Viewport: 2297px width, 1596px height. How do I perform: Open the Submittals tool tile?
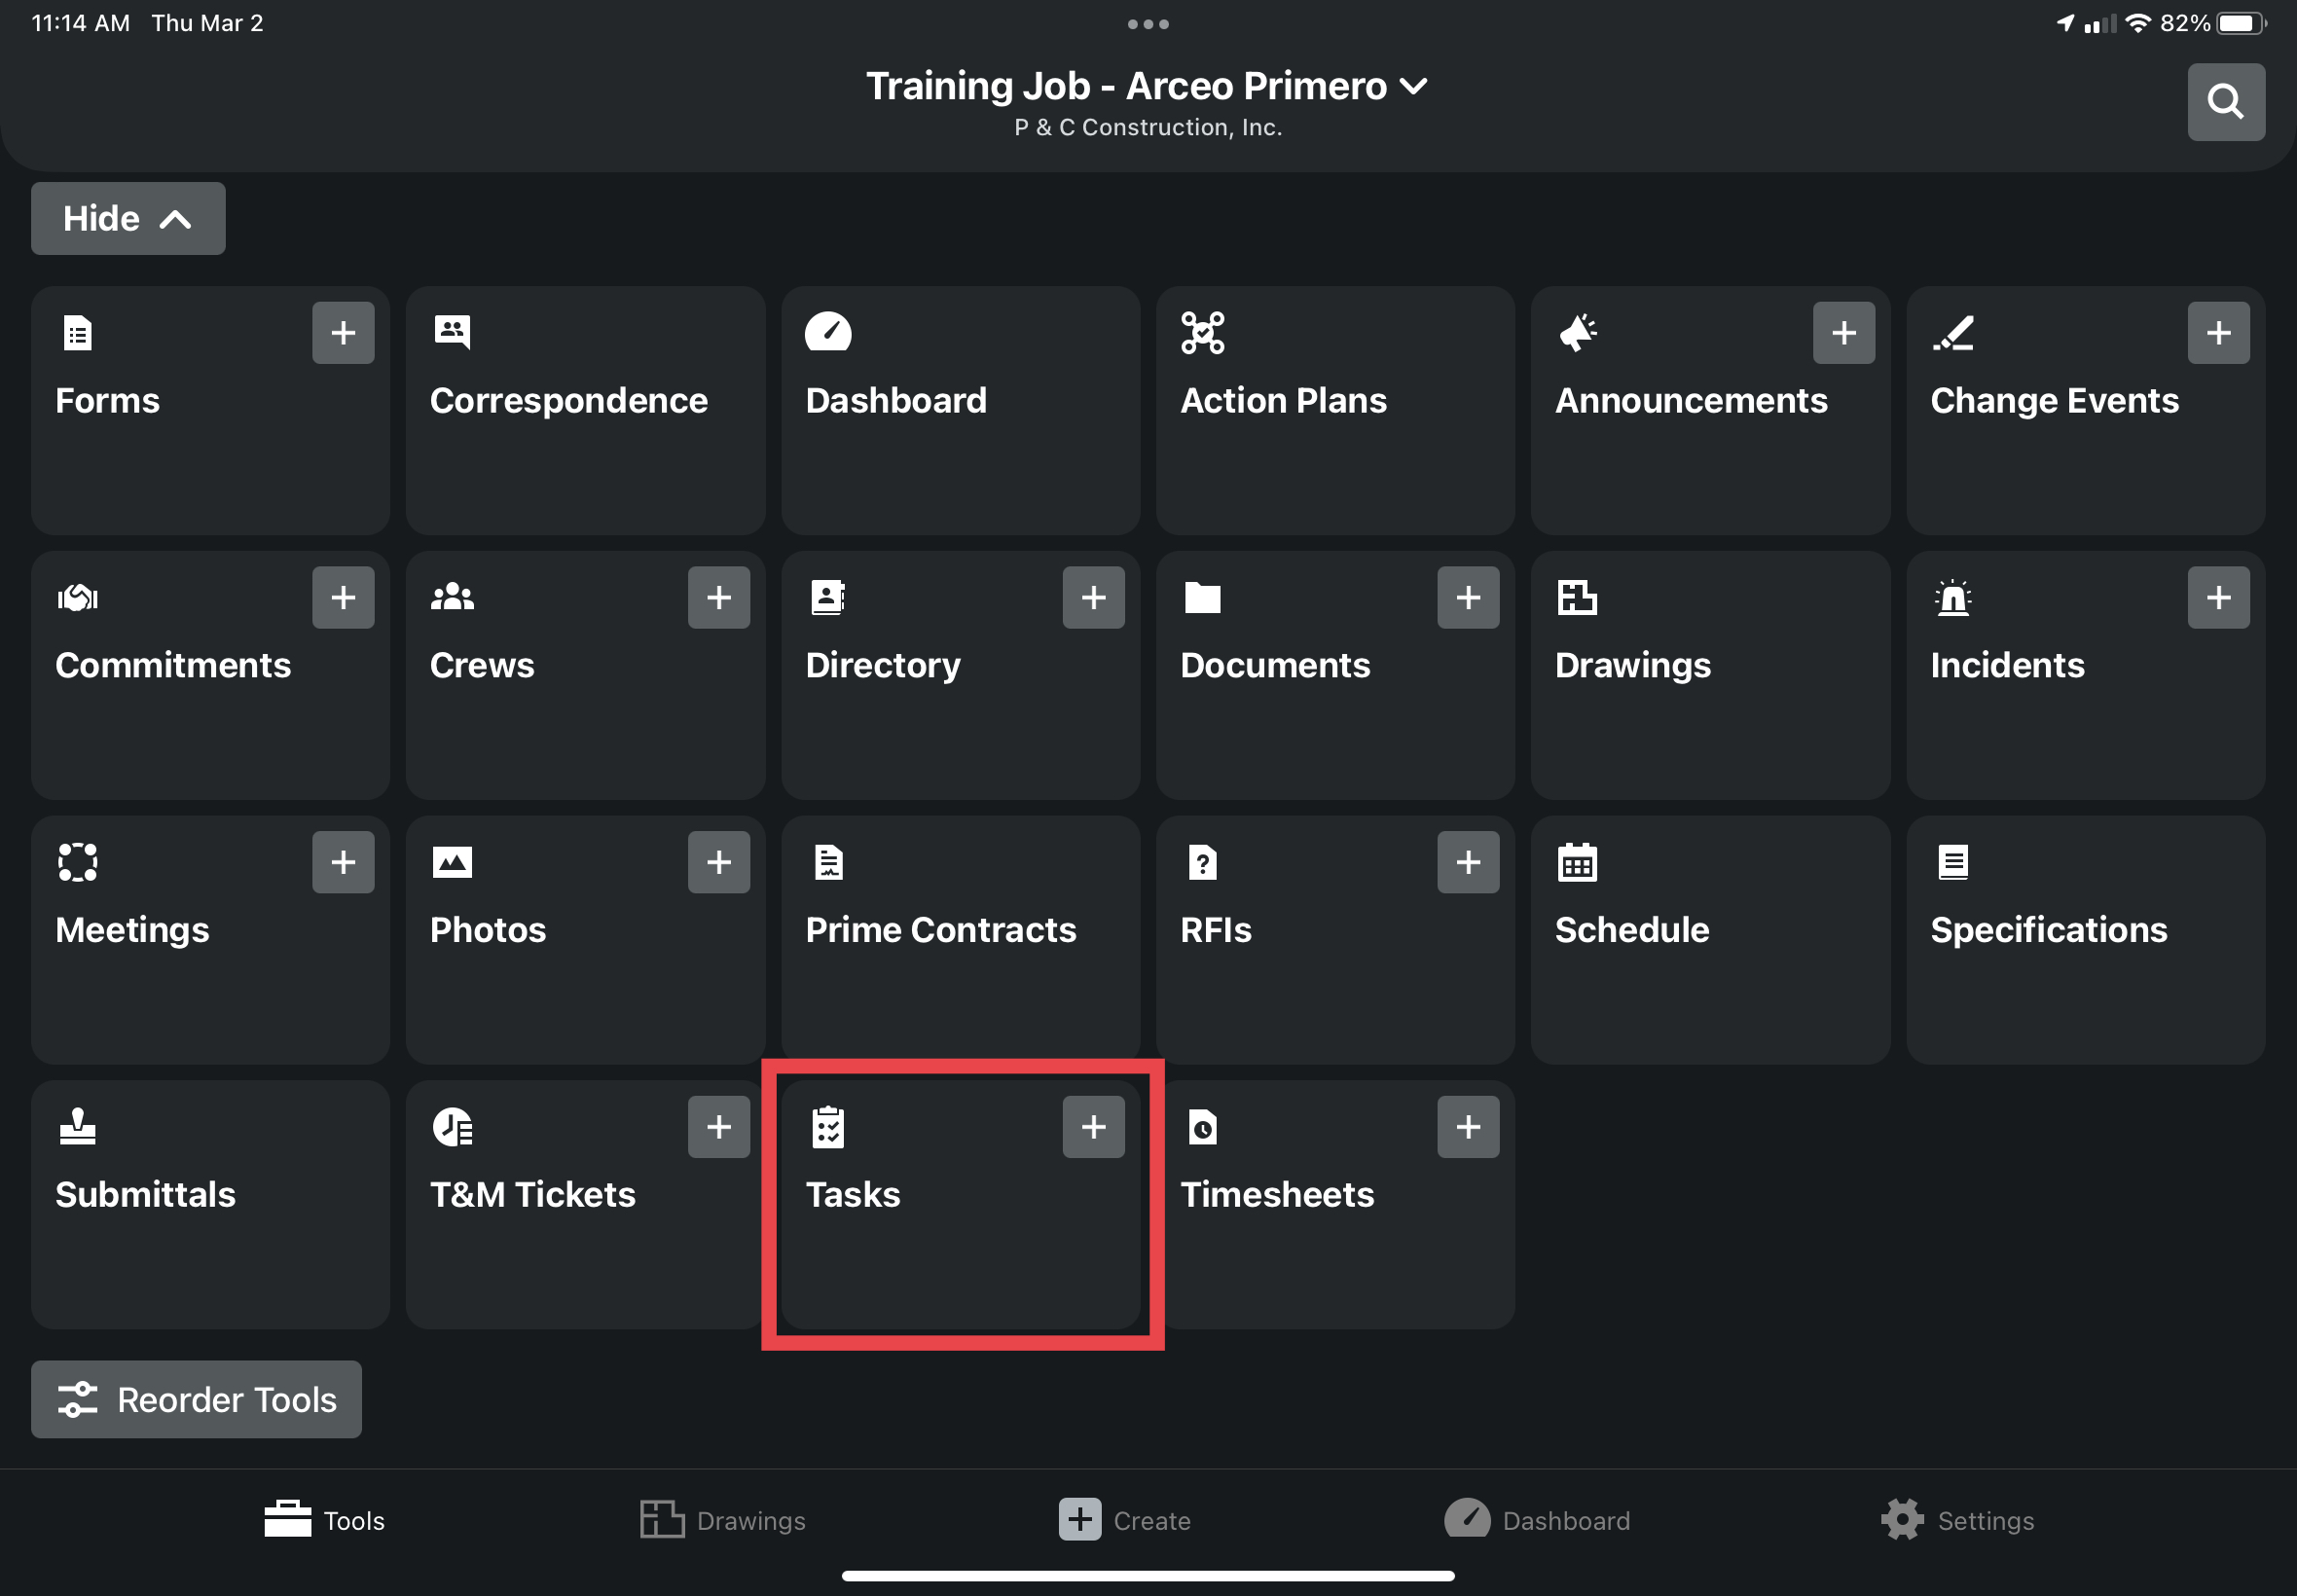(210, 1204)
